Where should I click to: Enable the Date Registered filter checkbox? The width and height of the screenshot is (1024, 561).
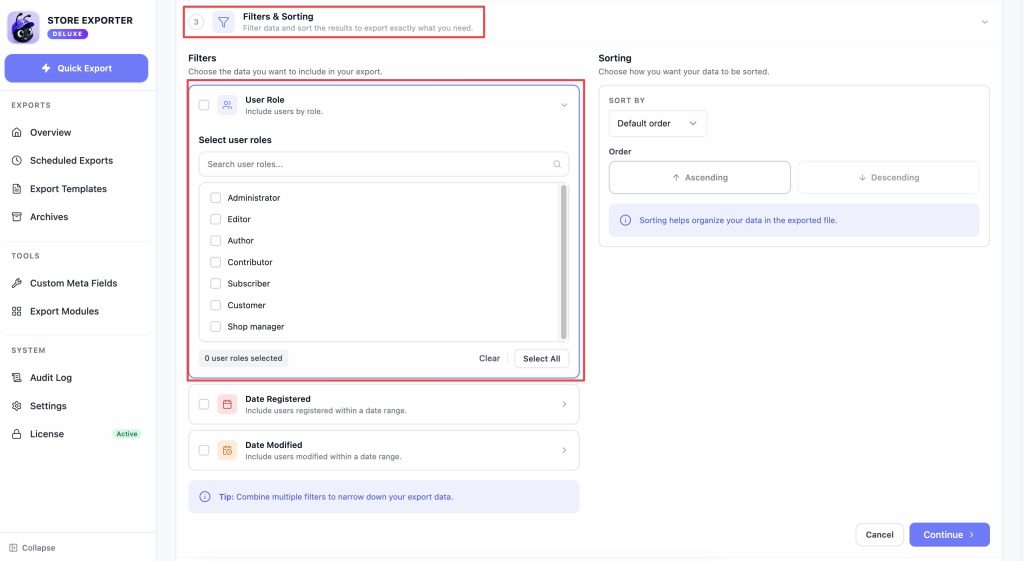tap(204, 404)
